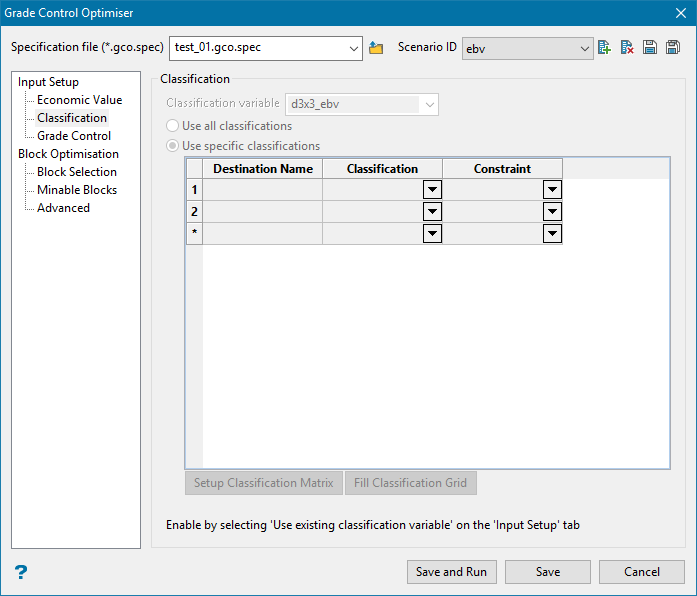This screenshot has width=697, height=596.
Task: Open help with the question mark icon
Action: tap(21, 572)
